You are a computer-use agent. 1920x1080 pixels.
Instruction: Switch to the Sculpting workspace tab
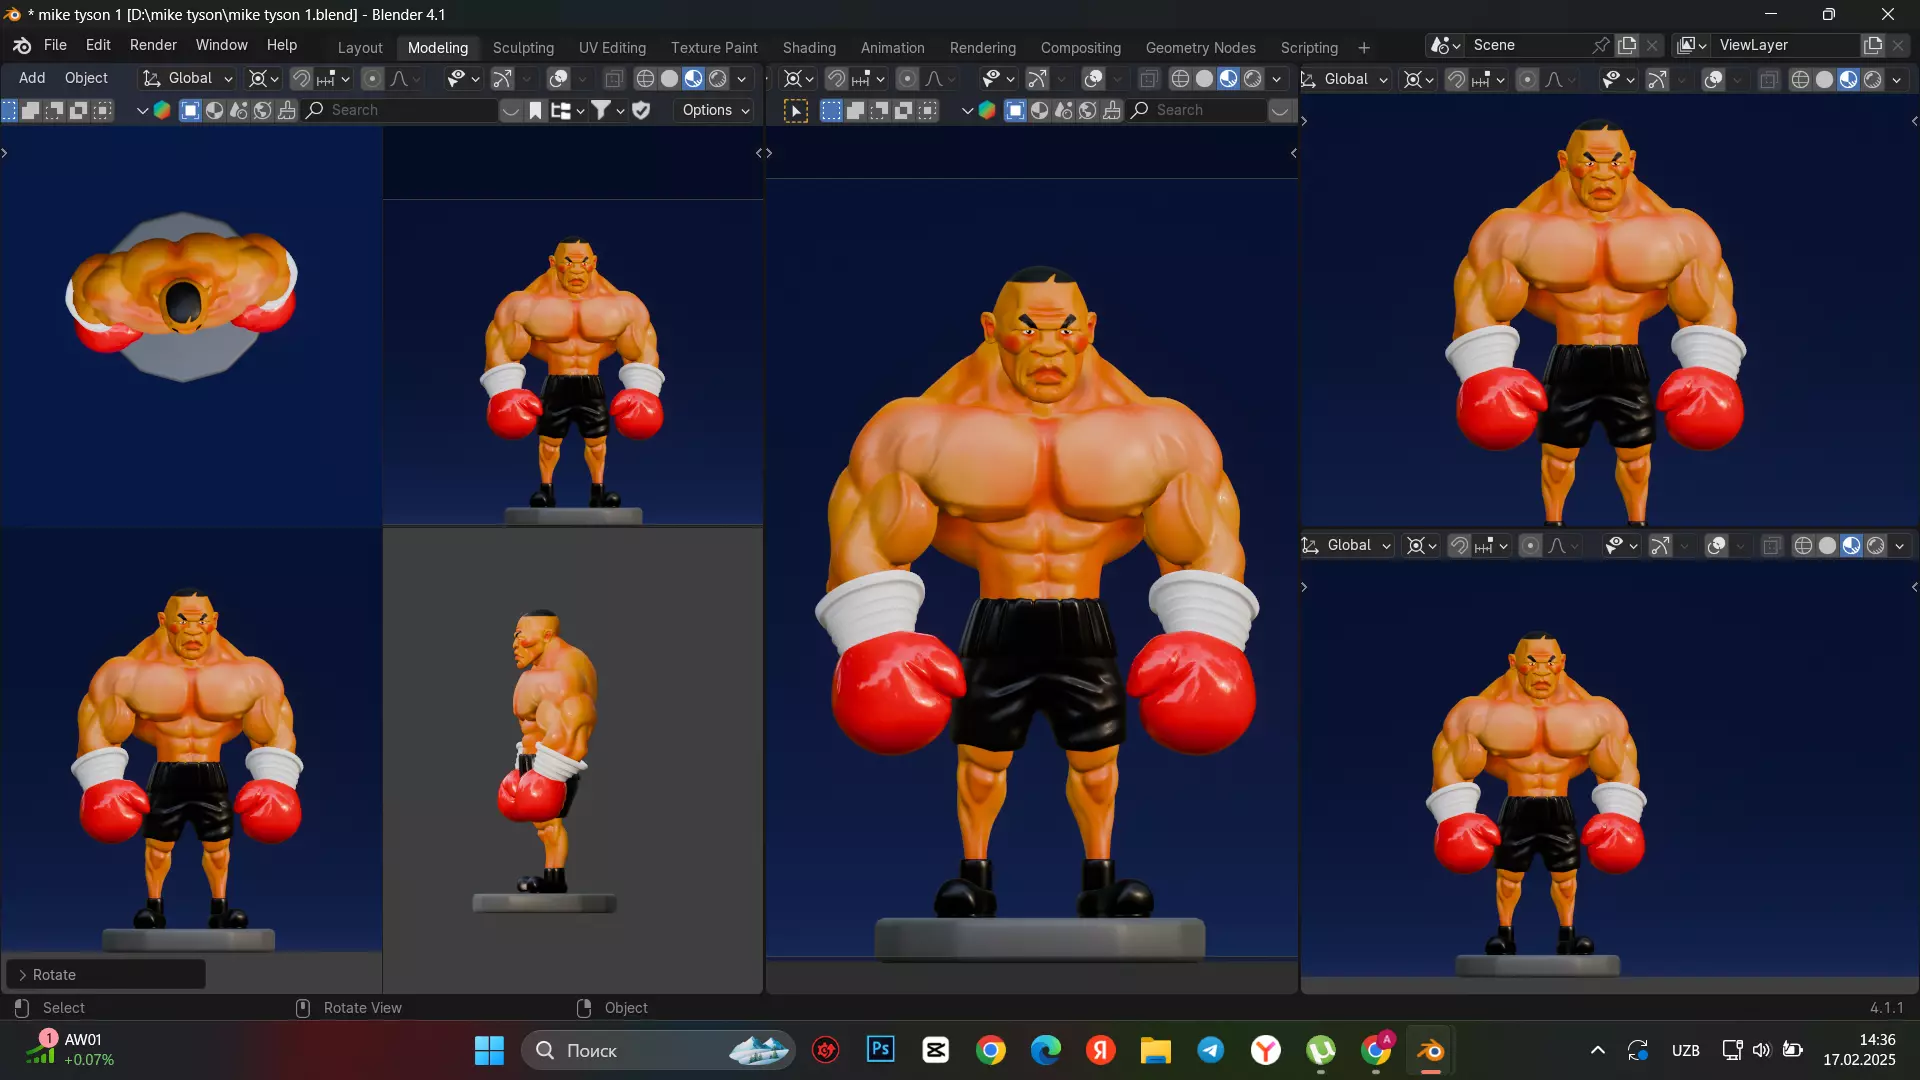point(523,47)
